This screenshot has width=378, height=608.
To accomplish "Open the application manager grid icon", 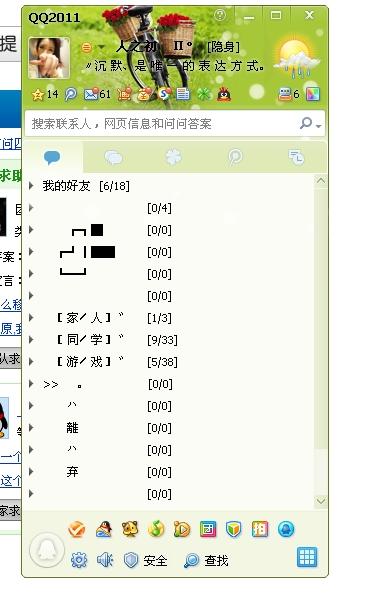I will click(x=307, y=557).
